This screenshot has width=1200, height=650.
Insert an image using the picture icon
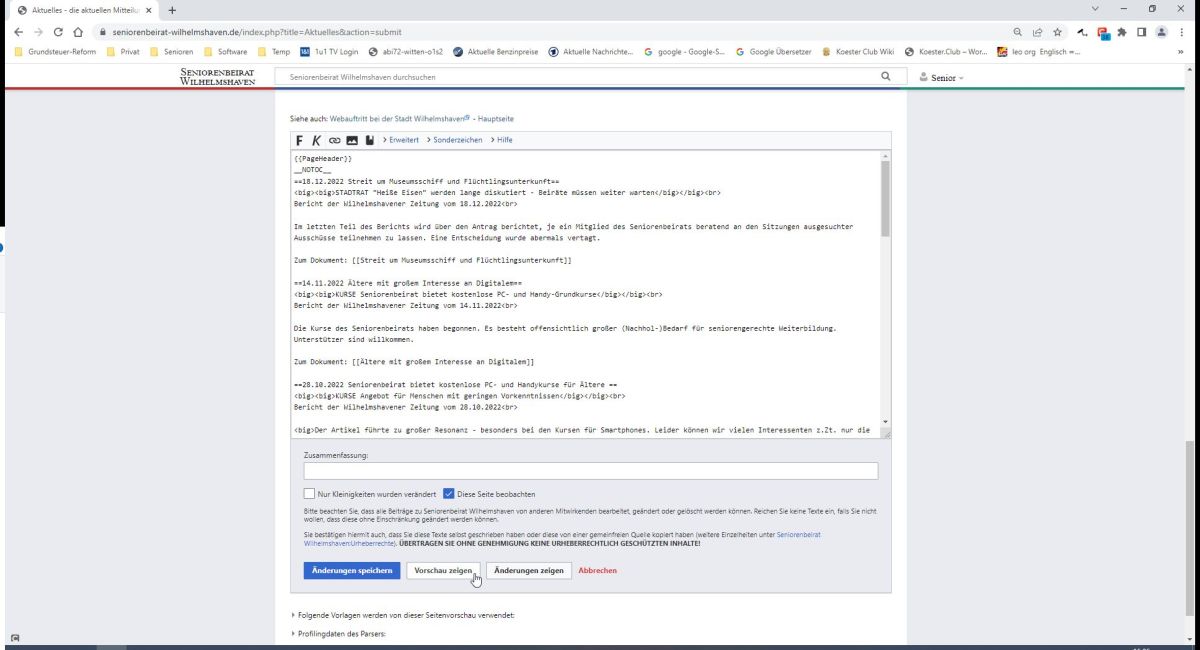[x=352, y=140]
